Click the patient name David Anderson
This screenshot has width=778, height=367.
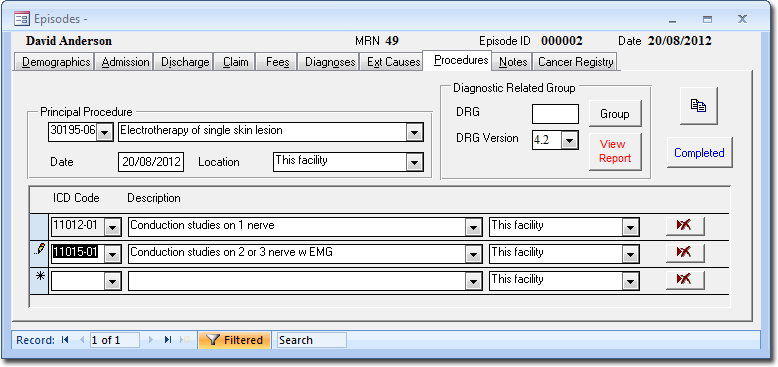(69, 41)
